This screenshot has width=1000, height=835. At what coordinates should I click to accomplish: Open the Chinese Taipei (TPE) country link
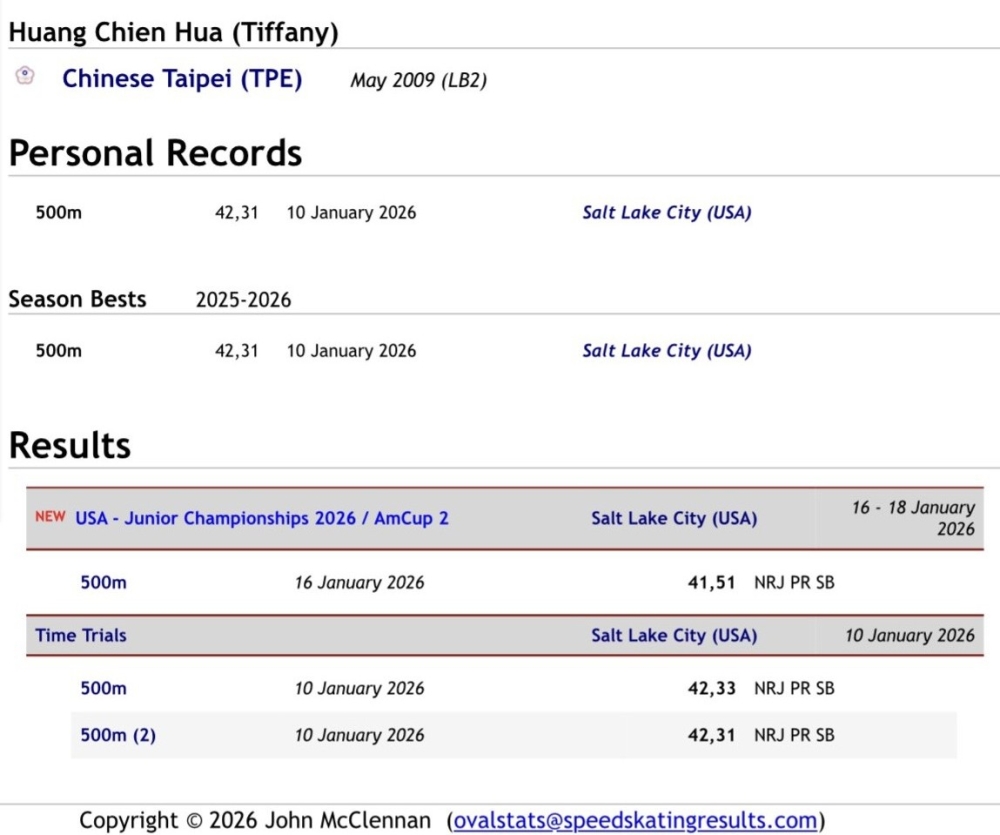coord(182,79)
